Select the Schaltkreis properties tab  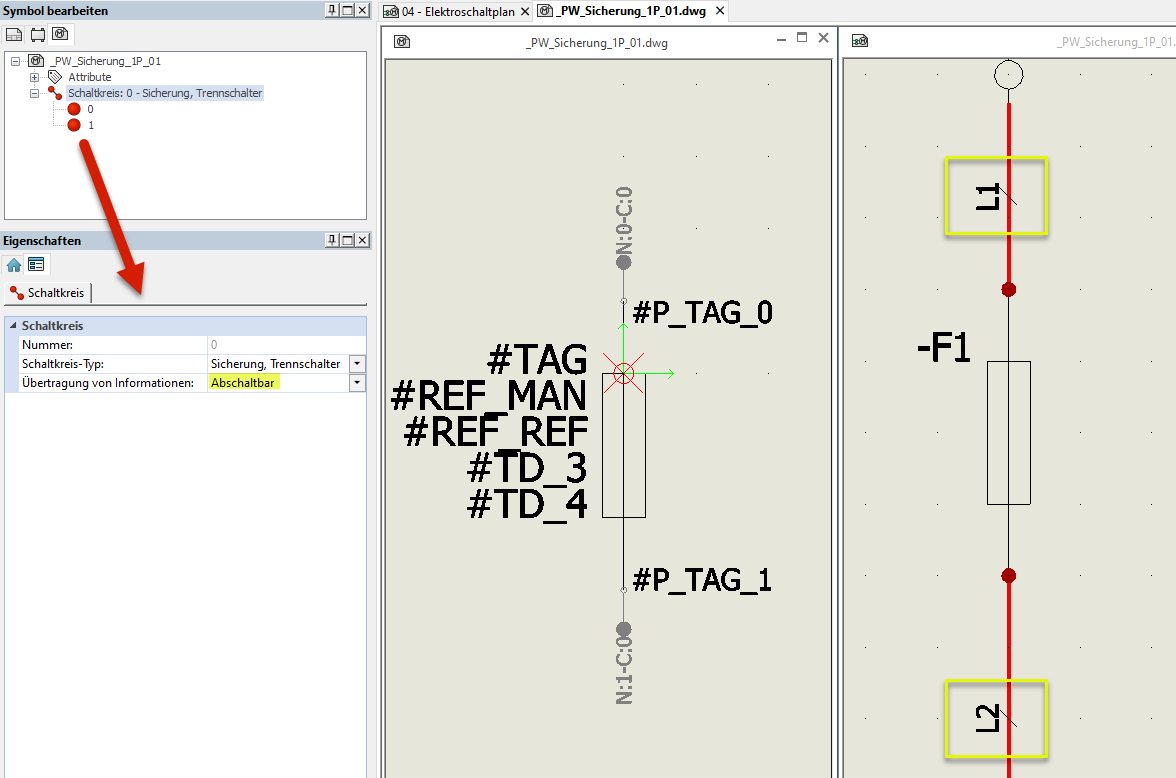point(48,293)
